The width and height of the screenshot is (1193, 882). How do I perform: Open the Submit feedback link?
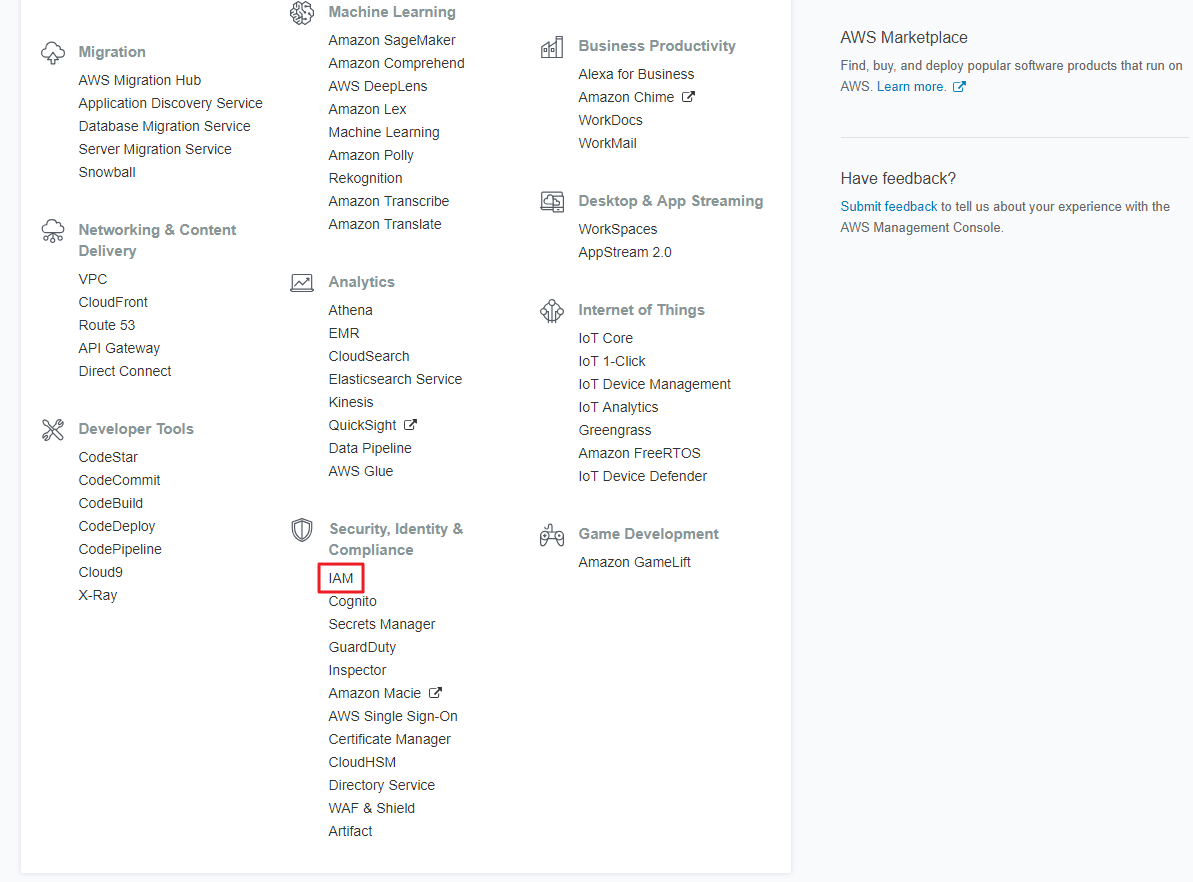click(888, 207)
